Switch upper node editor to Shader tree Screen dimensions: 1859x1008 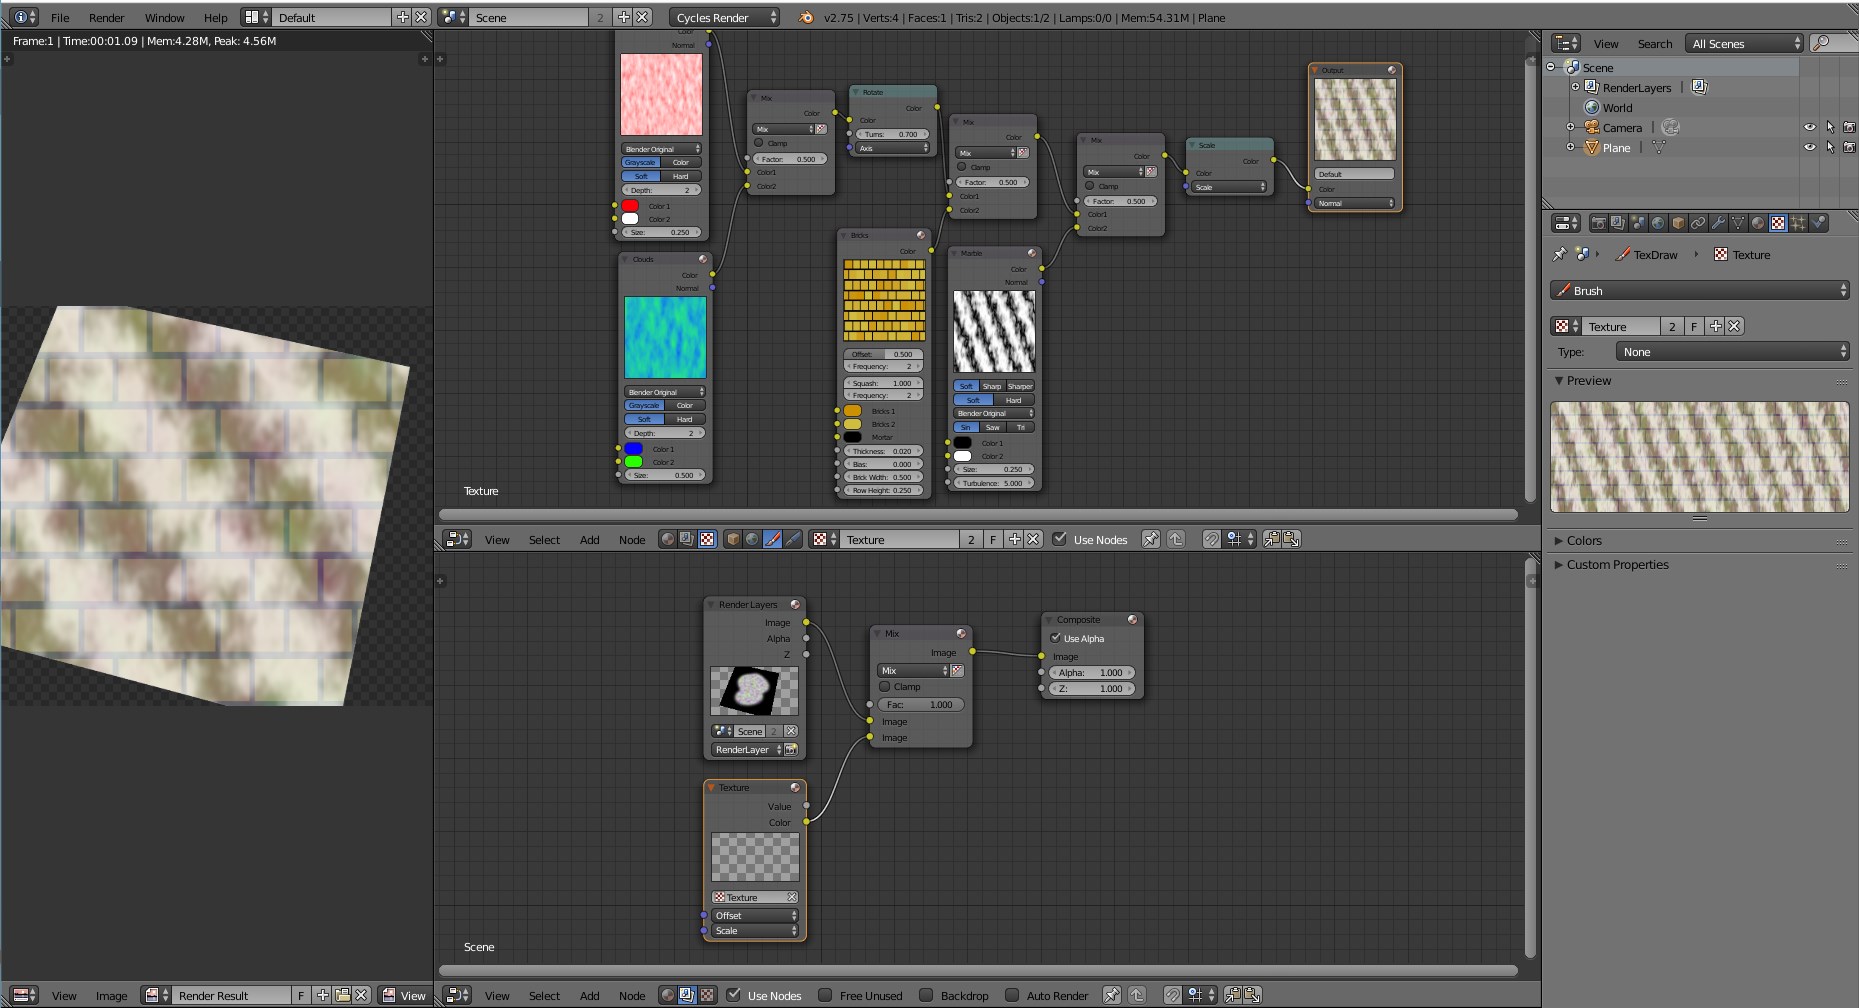click(668, 539)
